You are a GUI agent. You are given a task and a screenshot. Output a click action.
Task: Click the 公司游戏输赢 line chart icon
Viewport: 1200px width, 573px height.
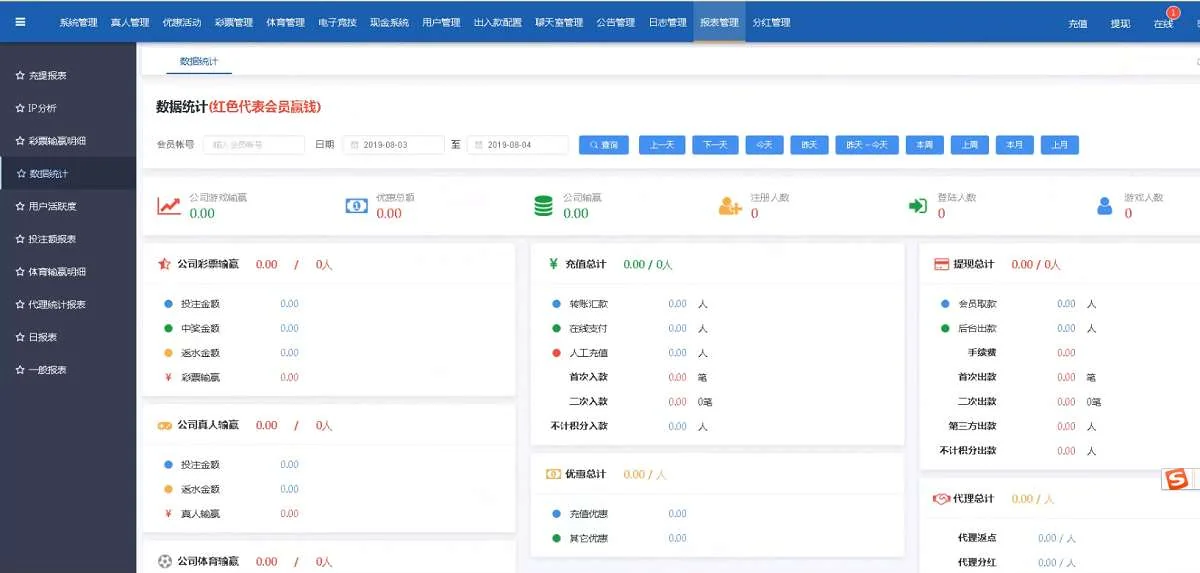point(169,206)
